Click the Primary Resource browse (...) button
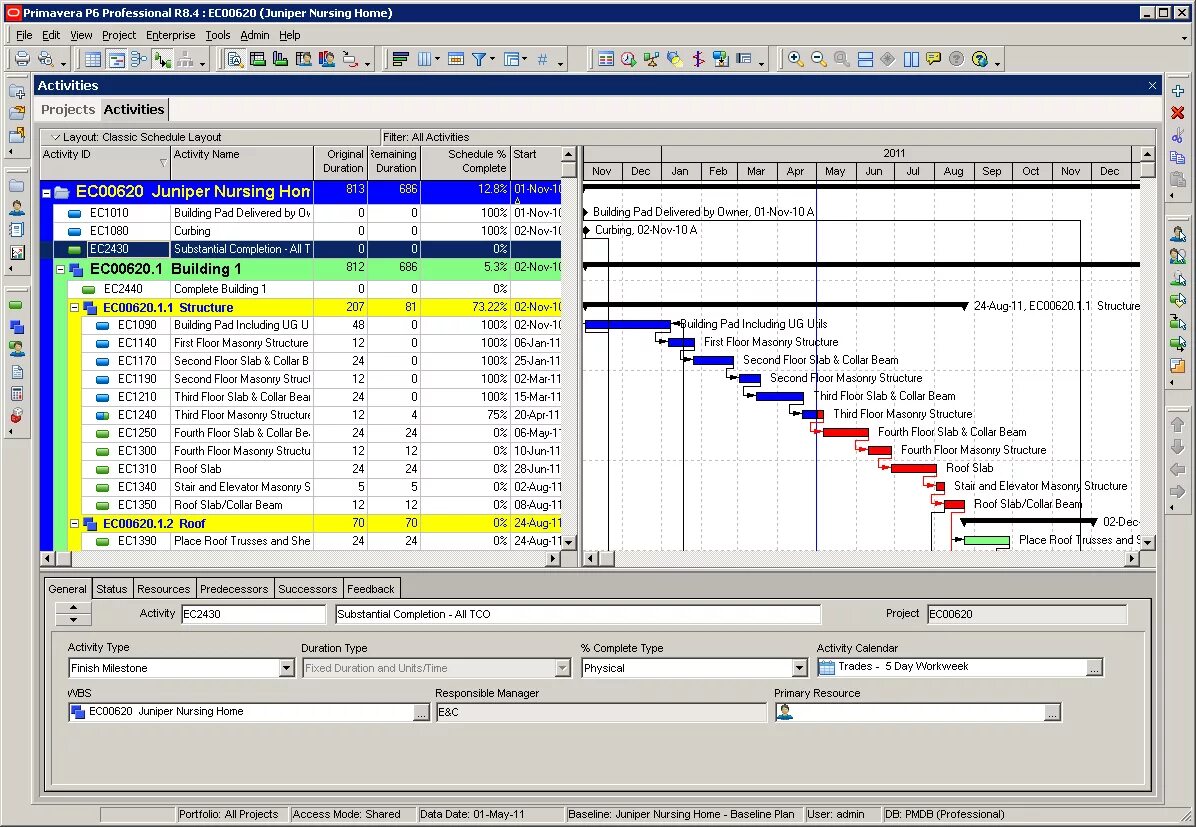Image resolution: width=1196 pixels, height=827 pixels. tap(1052, 713)
